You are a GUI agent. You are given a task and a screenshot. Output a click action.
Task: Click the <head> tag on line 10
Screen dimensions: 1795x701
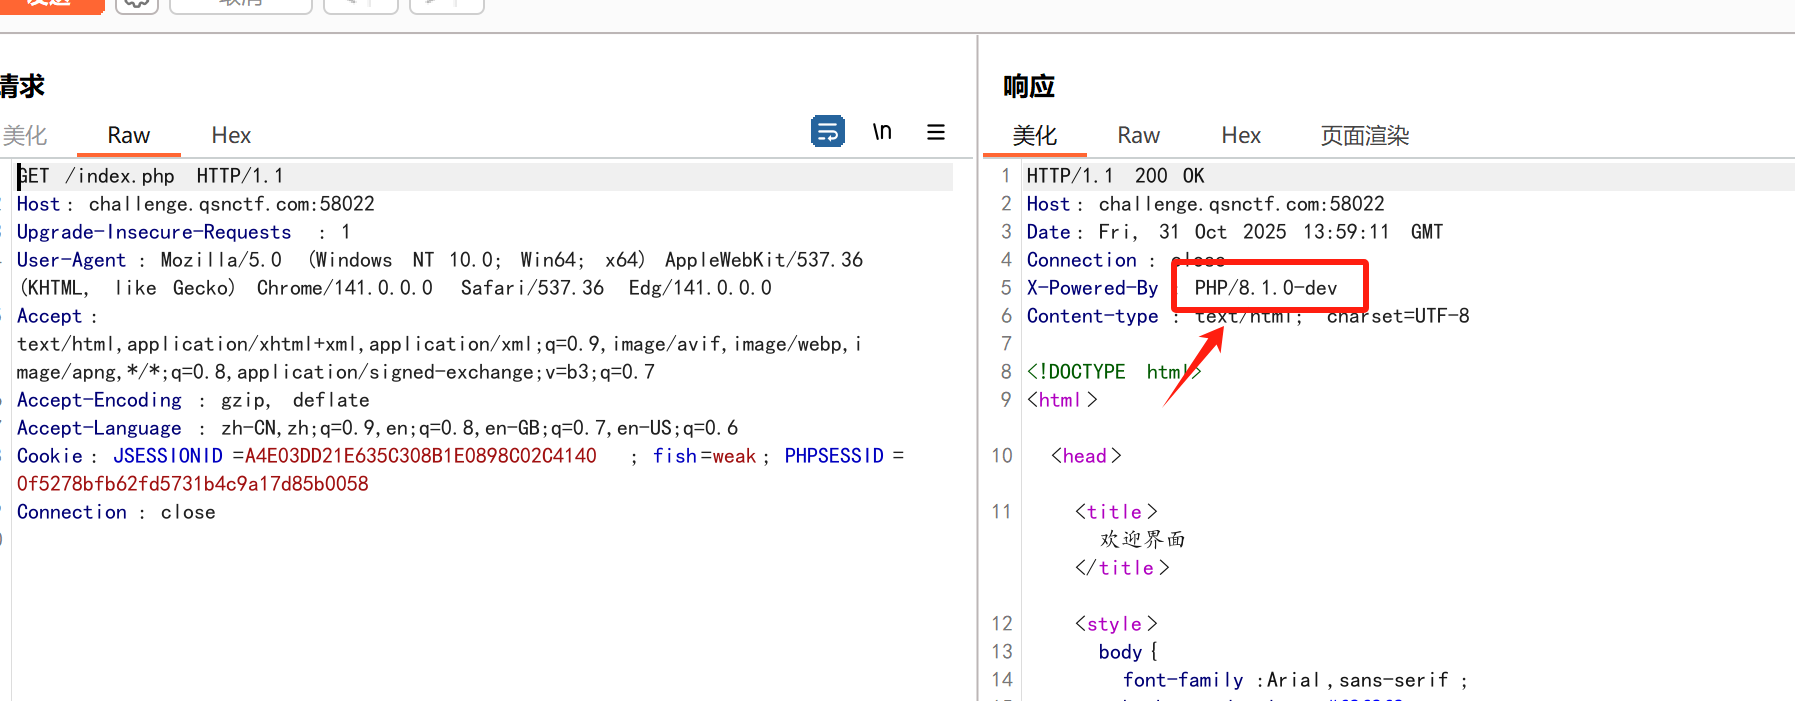(x=1086, y=456)
